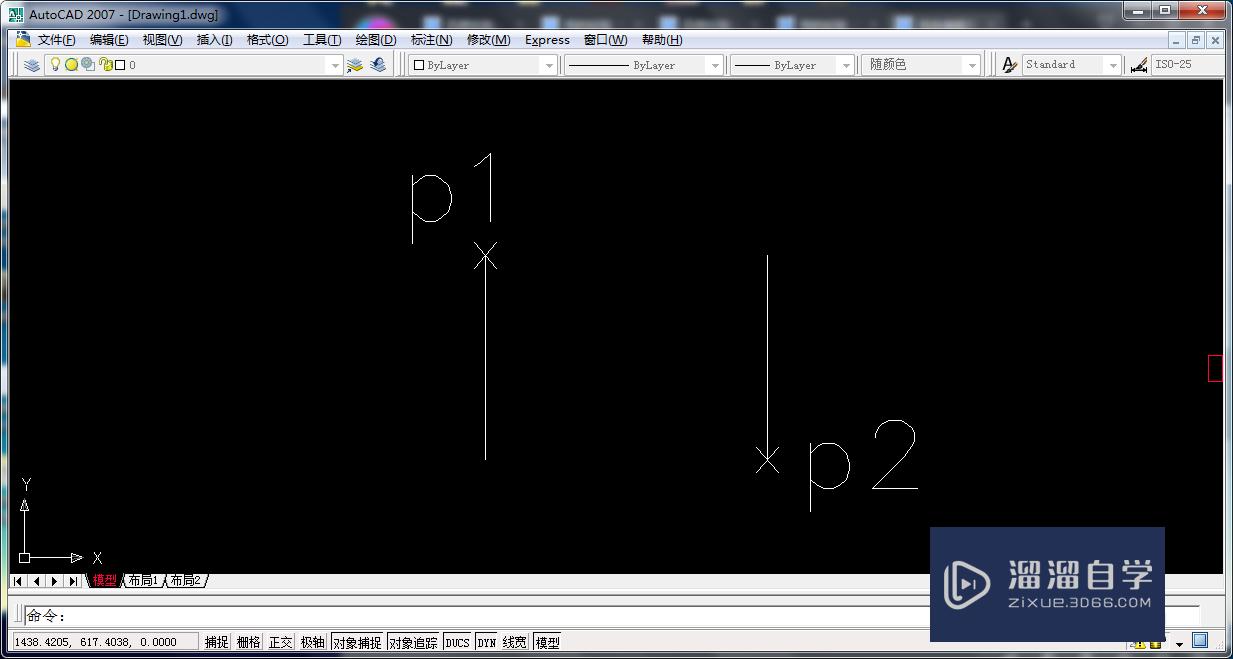This screenshot has width=1233, height=659.
Task: Open the layer selection dropdown
Action: pyautogui.click(x=335, y=64)
